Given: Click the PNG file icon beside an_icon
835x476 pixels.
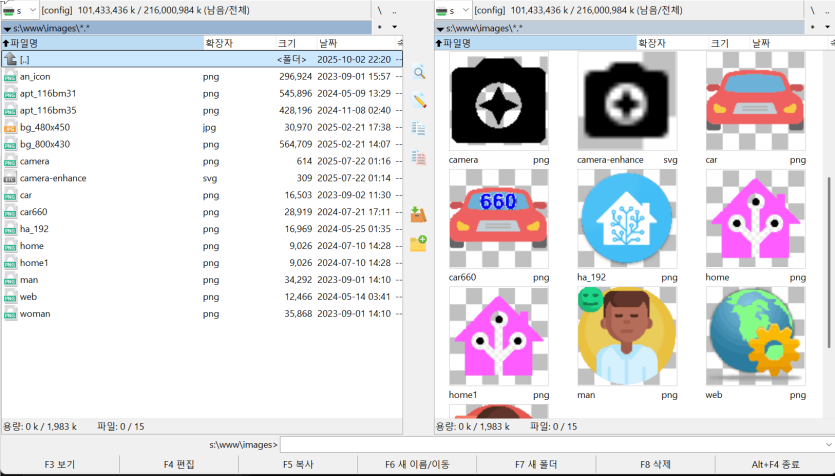Looking at the screenshot, I should point(10,77).
